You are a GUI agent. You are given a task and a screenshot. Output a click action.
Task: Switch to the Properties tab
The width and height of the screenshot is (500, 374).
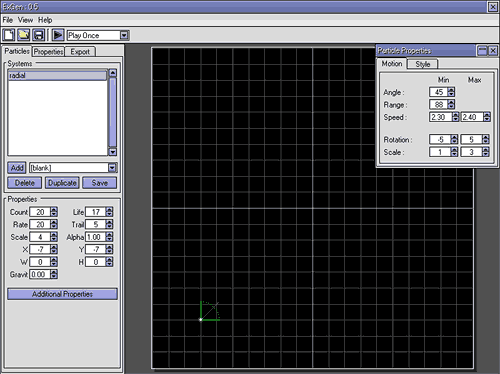coord(48,52)
